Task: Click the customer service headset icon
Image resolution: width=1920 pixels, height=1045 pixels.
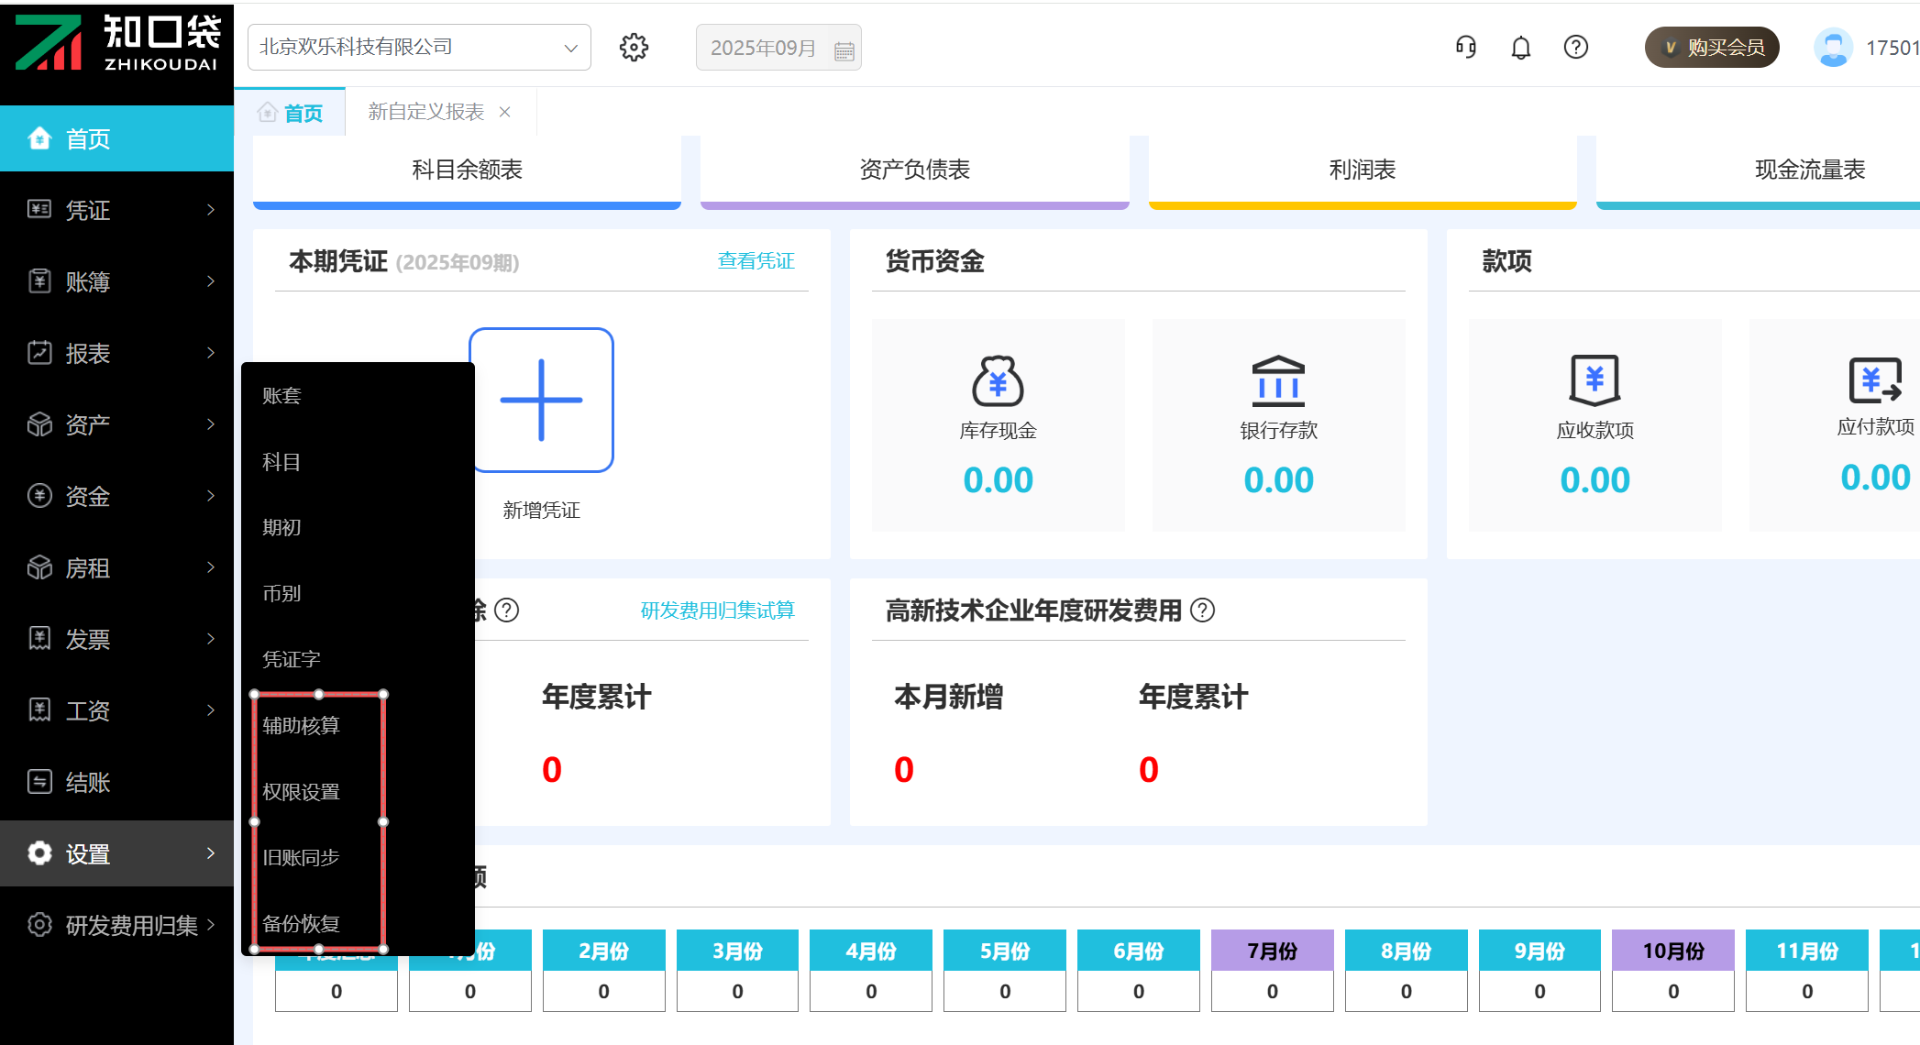Action: pyautogui.click(x=1466, y=47)
